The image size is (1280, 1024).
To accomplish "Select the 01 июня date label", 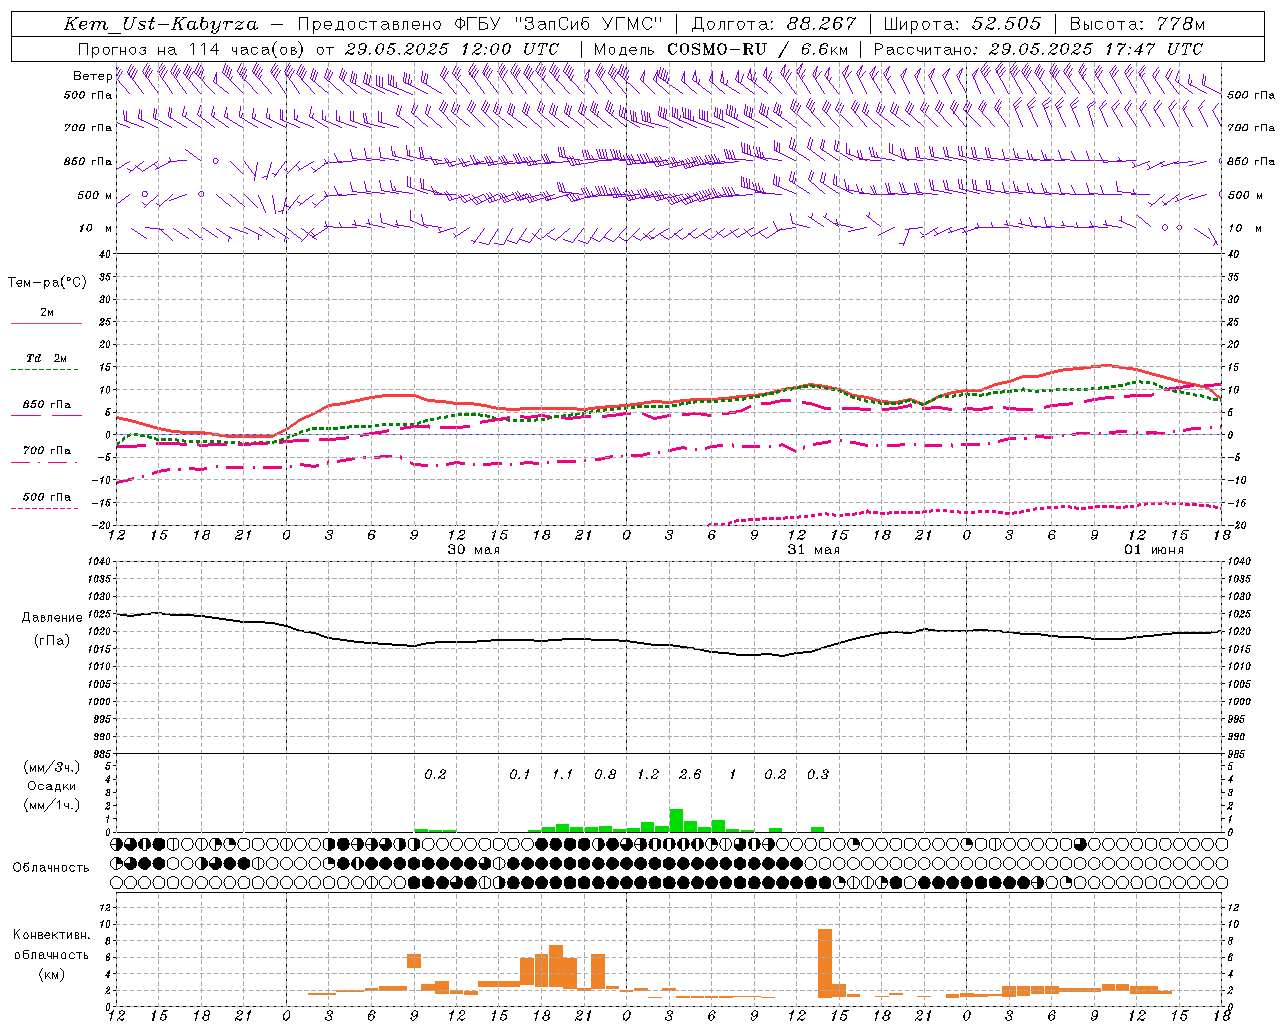I will pos(1154,550).
